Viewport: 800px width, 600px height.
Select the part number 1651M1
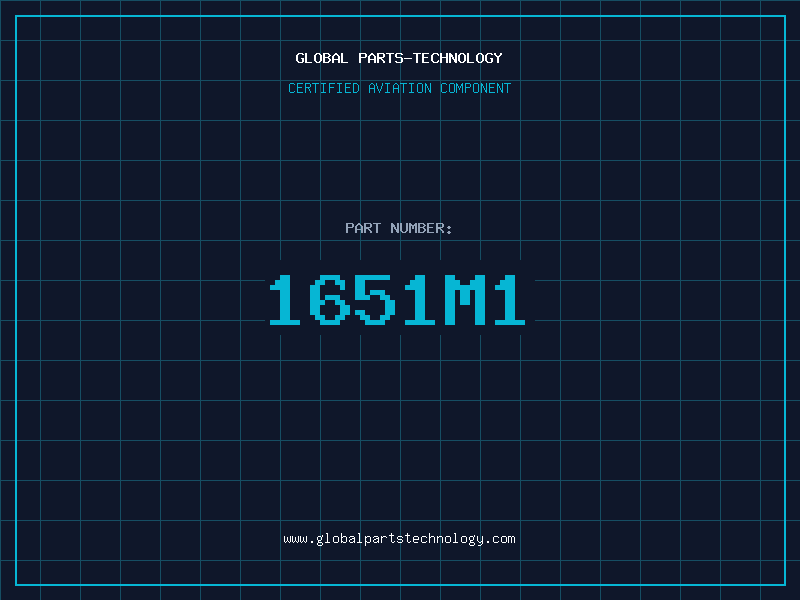[397, 300]
